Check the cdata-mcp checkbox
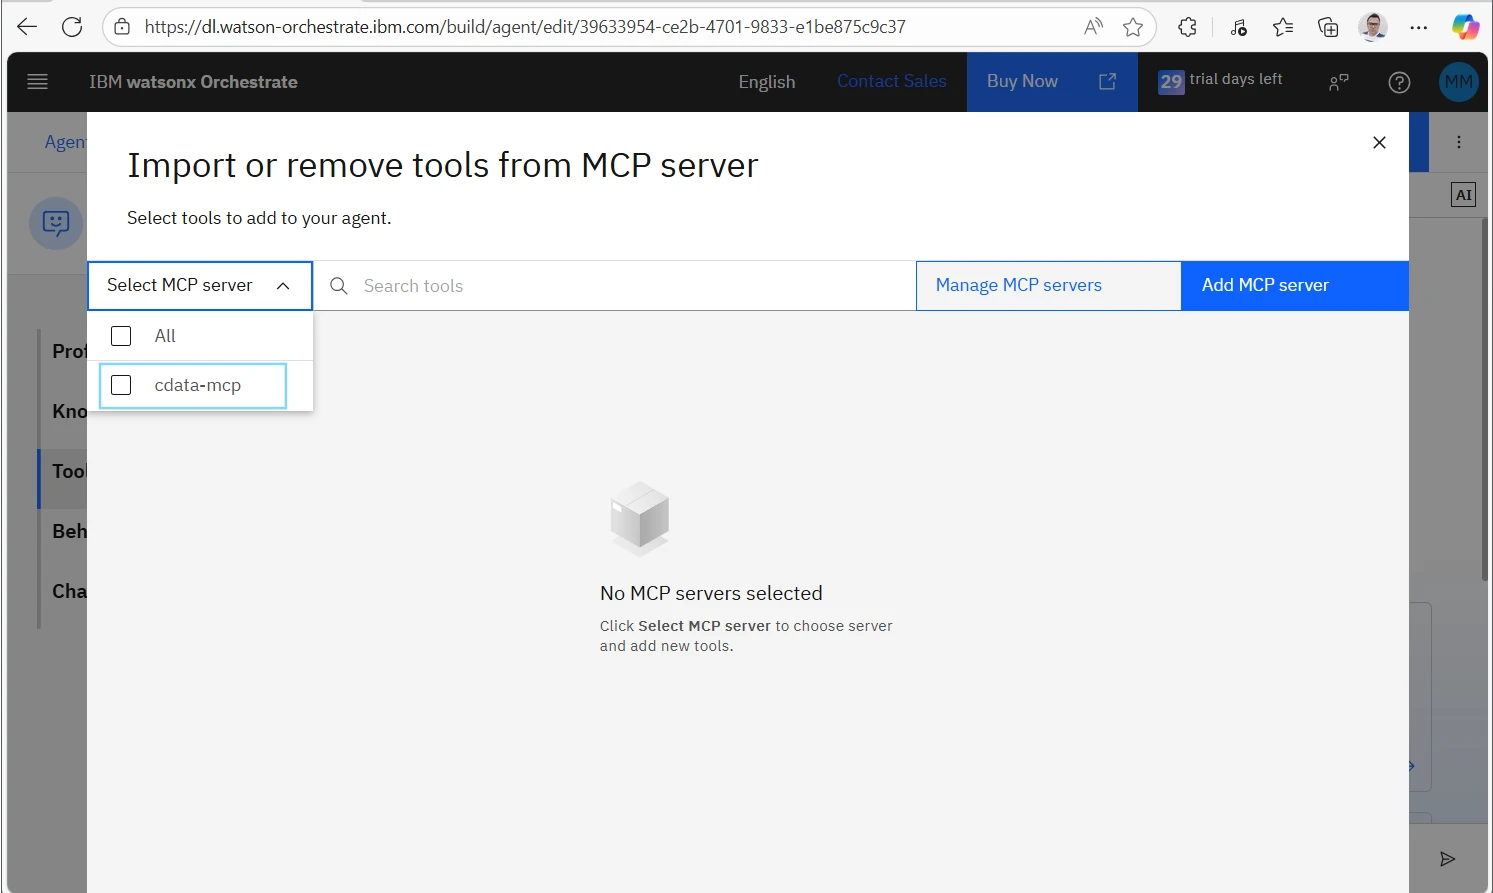The image size is (1493, 893). pyautogui.click(x=121, y=385)
